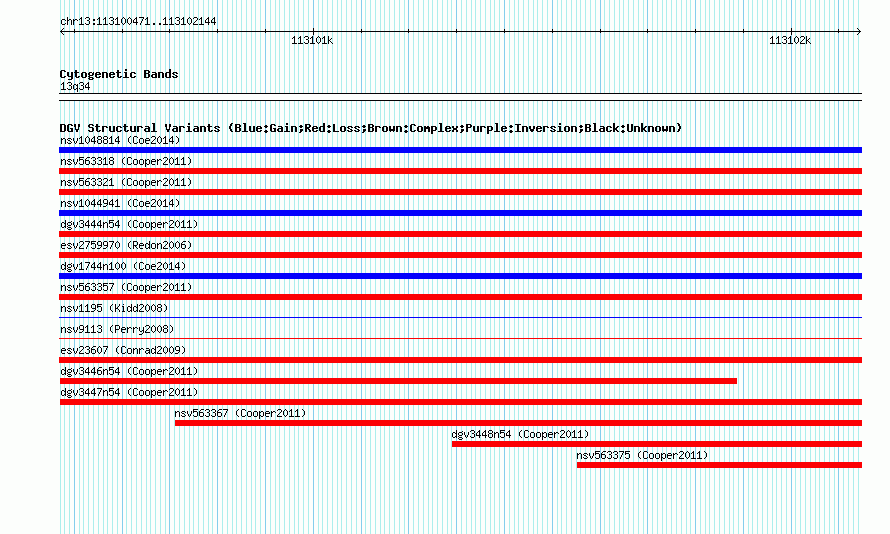The width and height of the screenshot is (890, 534).
Task: Click the esv2759970 (Redon2006) label
Action: point(126,245)
